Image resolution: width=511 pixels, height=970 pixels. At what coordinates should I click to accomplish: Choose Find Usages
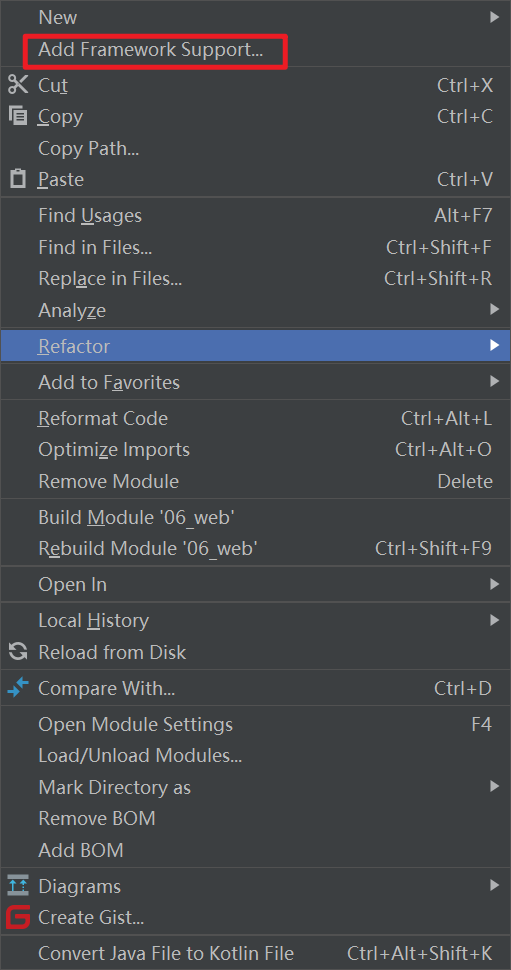[256, 215]
